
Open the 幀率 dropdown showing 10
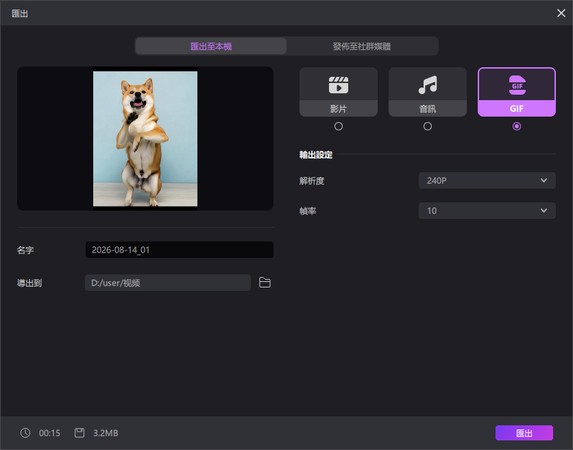(x=487, y=211)
